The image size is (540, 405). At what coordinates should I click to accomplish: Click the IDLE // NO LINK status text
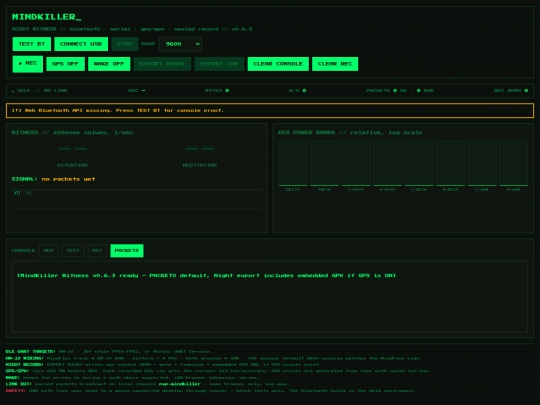click(x=40, y=91)
